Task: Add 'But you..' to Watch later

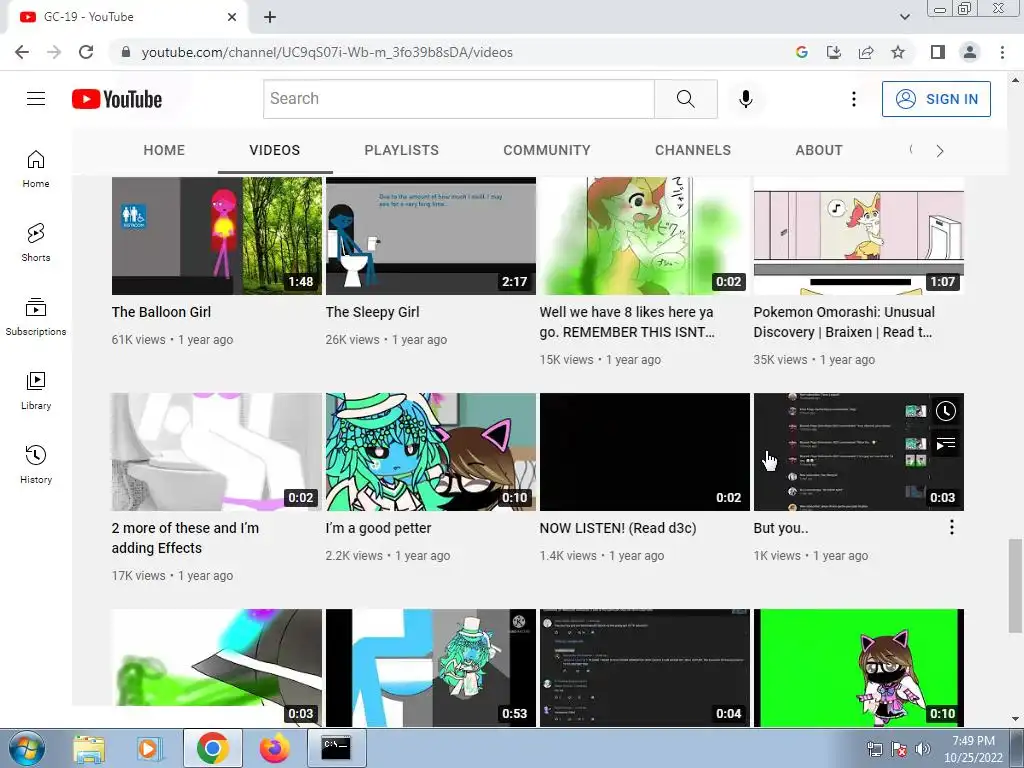Action: pyautogui.click(x=946, y=411)
